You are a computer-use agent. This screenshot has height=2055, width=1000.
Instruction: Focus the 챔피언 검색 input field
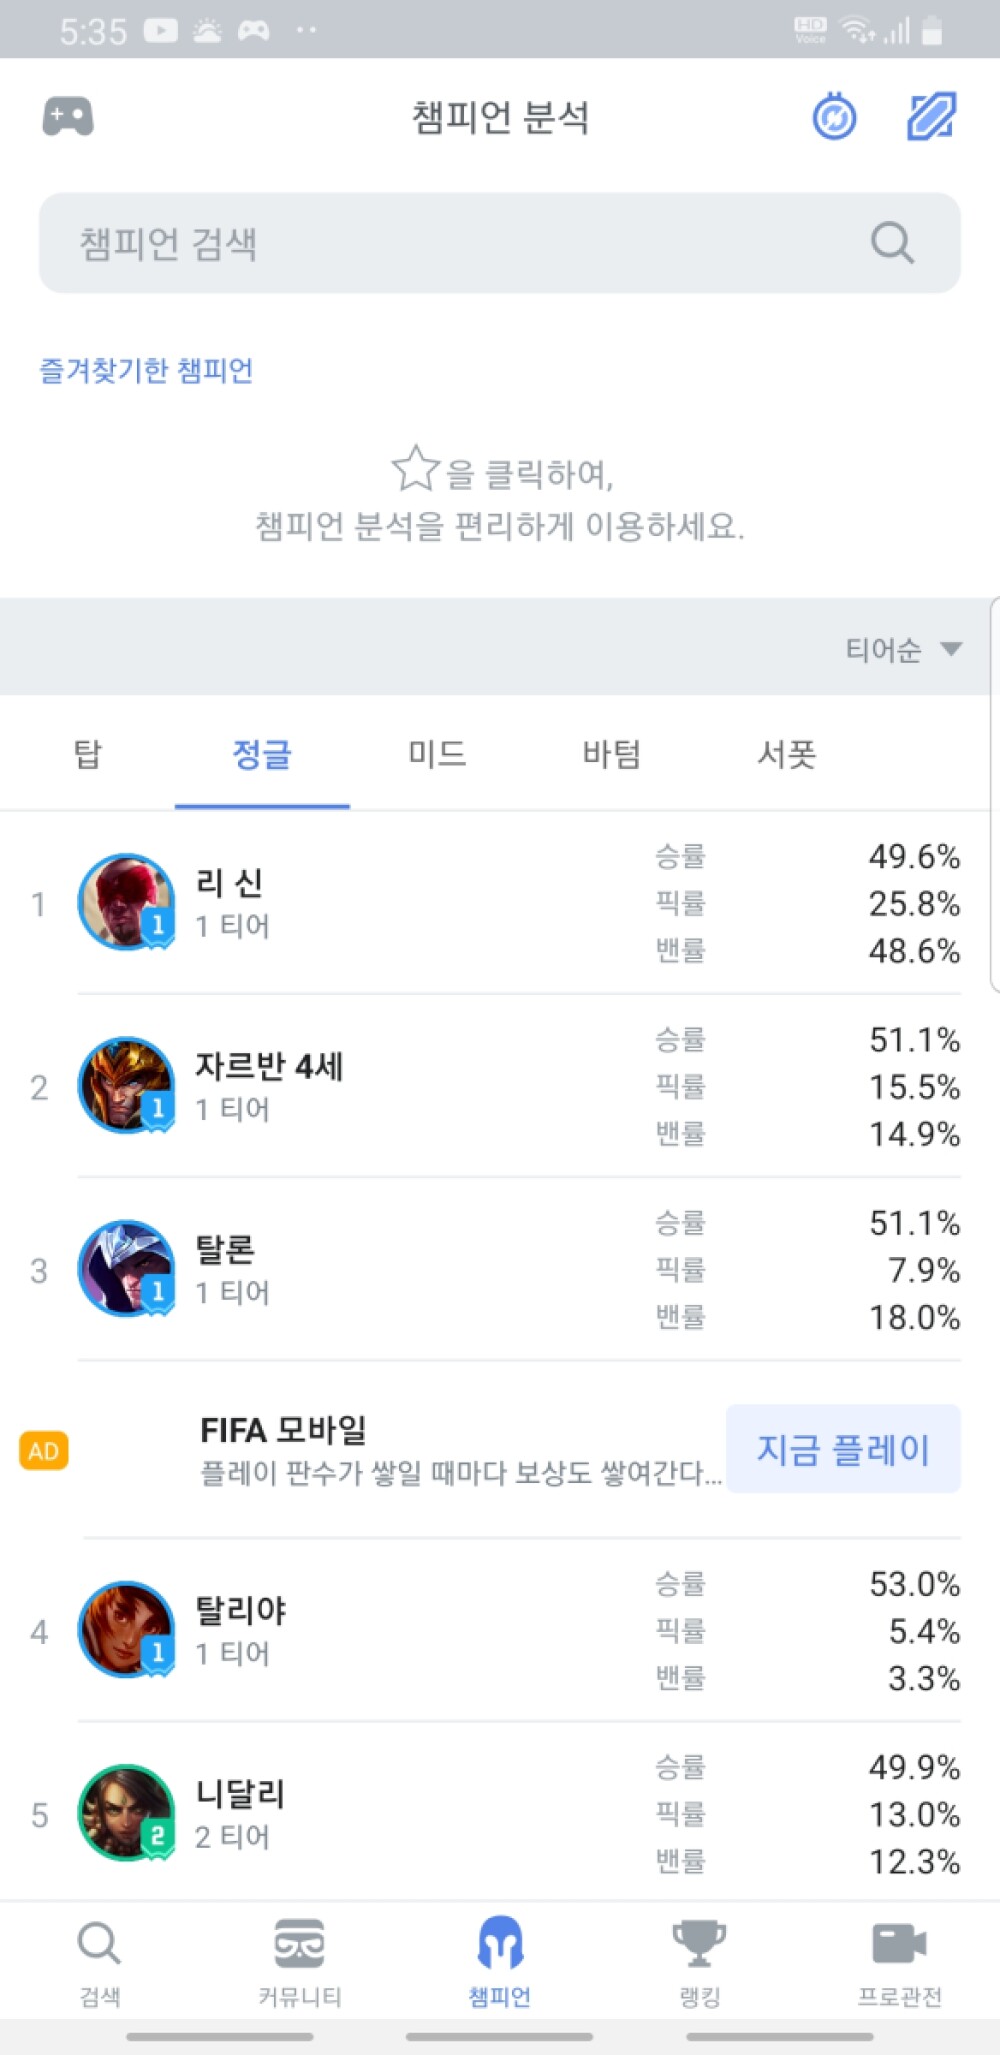[450, 243]
